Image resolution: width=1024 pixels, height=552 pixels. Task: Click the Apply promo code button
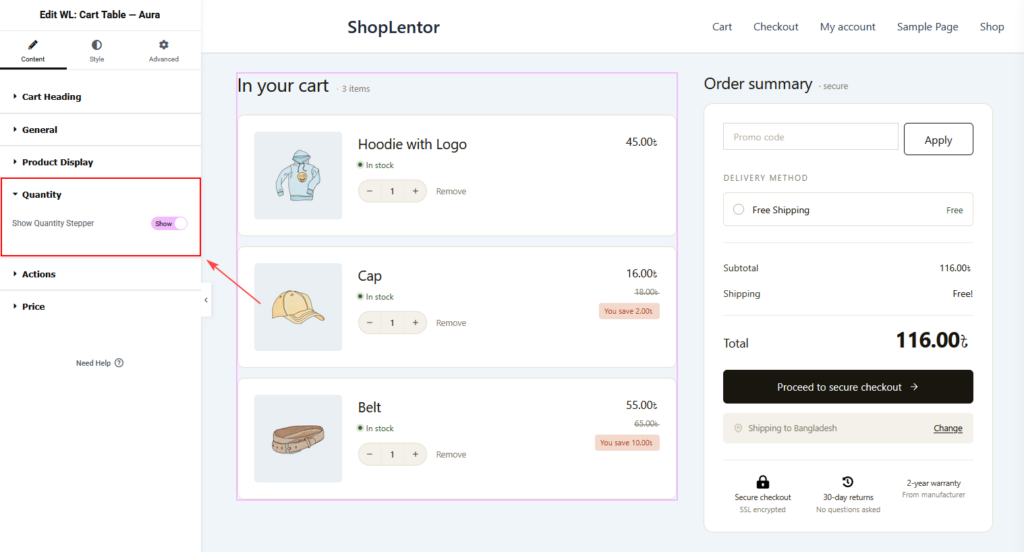coord(938,139)
